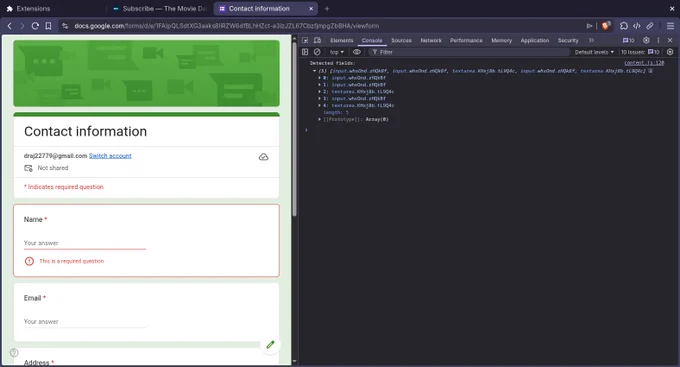This screenshot has width=680, height=367.
Task: Open console settings gear
Action: click(670, 52)
